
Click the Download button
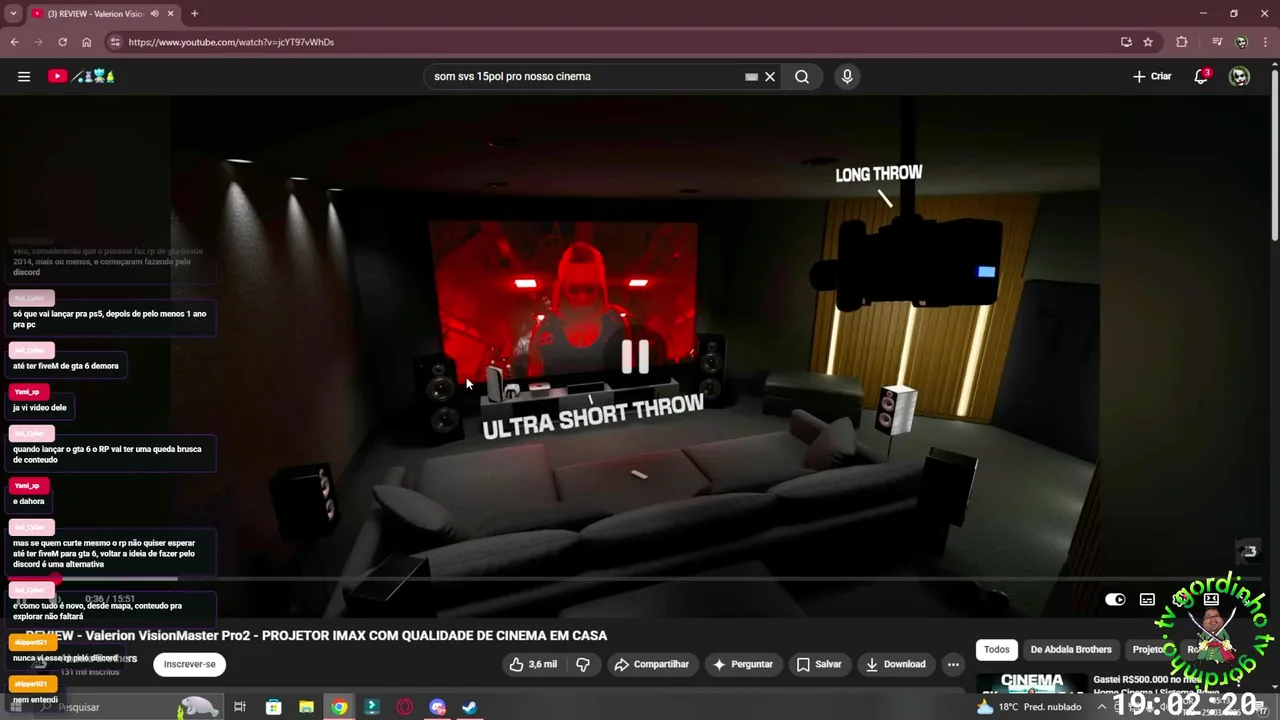point(895,664)
